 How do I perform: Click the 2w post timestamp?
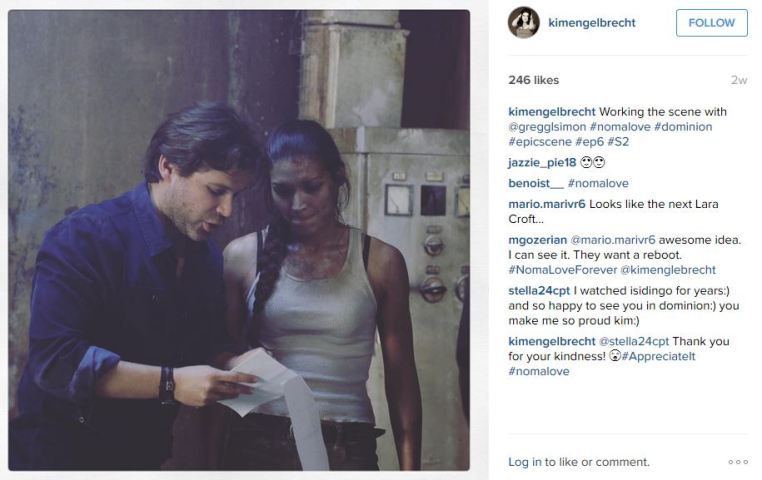coord(739,80)
